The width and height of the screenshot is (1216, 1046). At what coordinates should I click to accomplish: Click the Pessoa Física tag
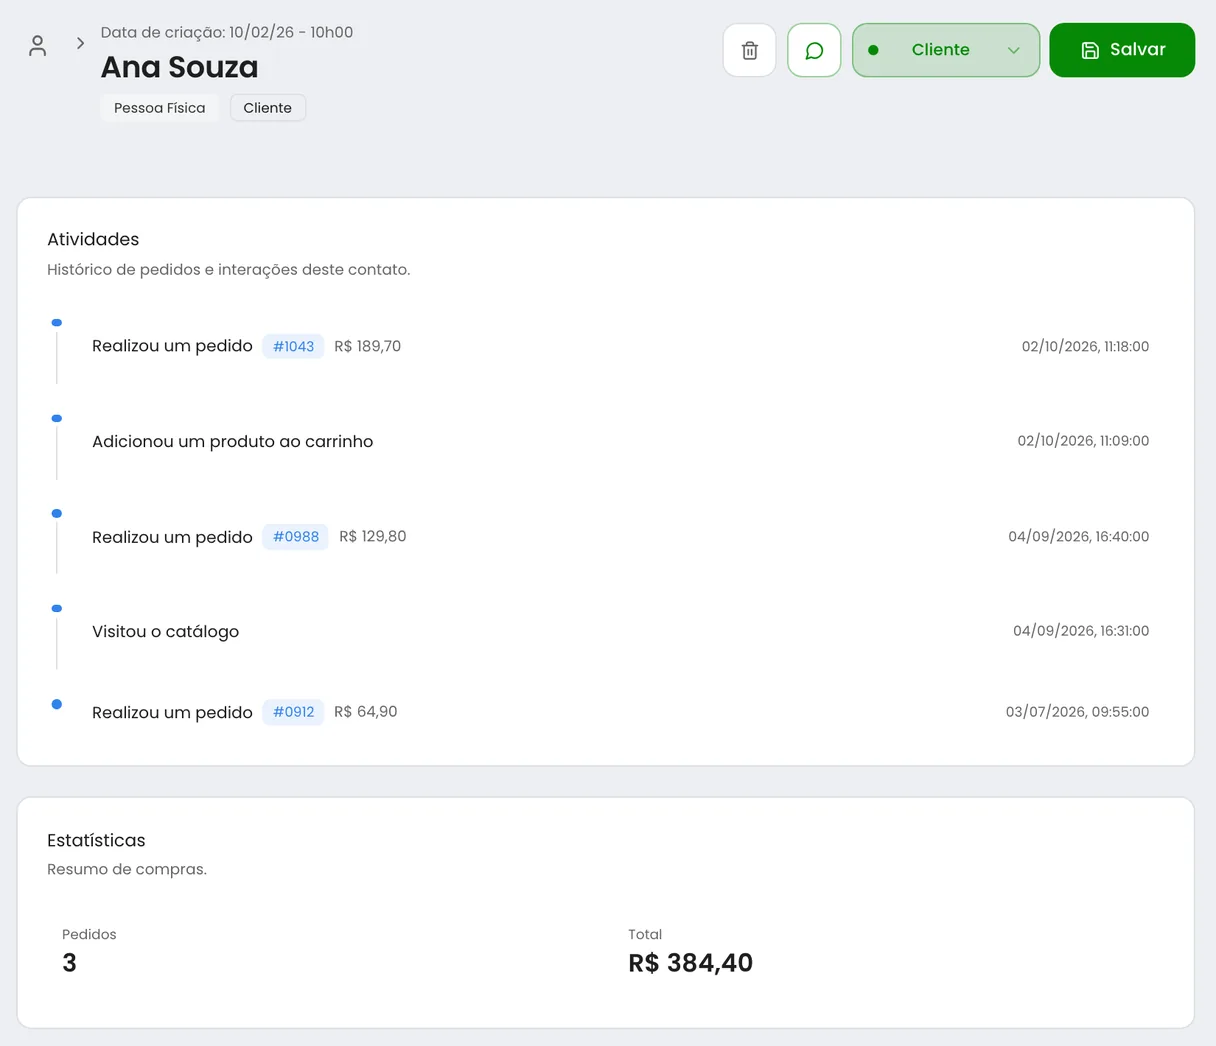pyautogui.click(x=160, y=108)
